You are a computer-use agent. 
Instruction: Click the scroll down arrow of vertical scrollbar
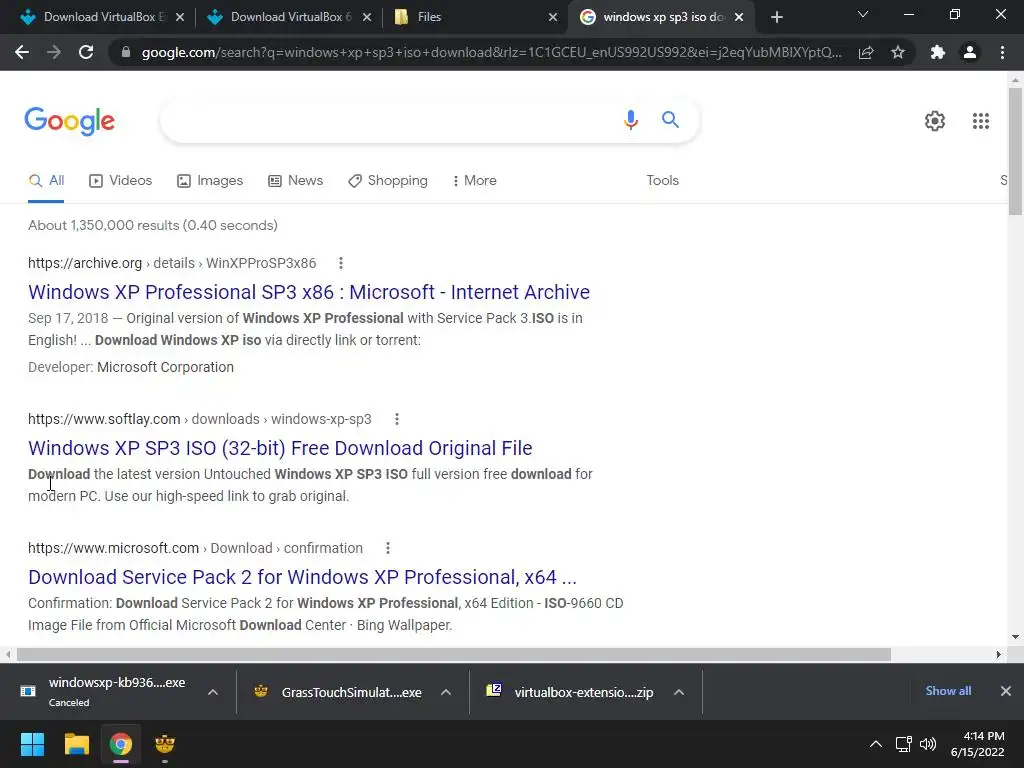(x=1015, y=637)
